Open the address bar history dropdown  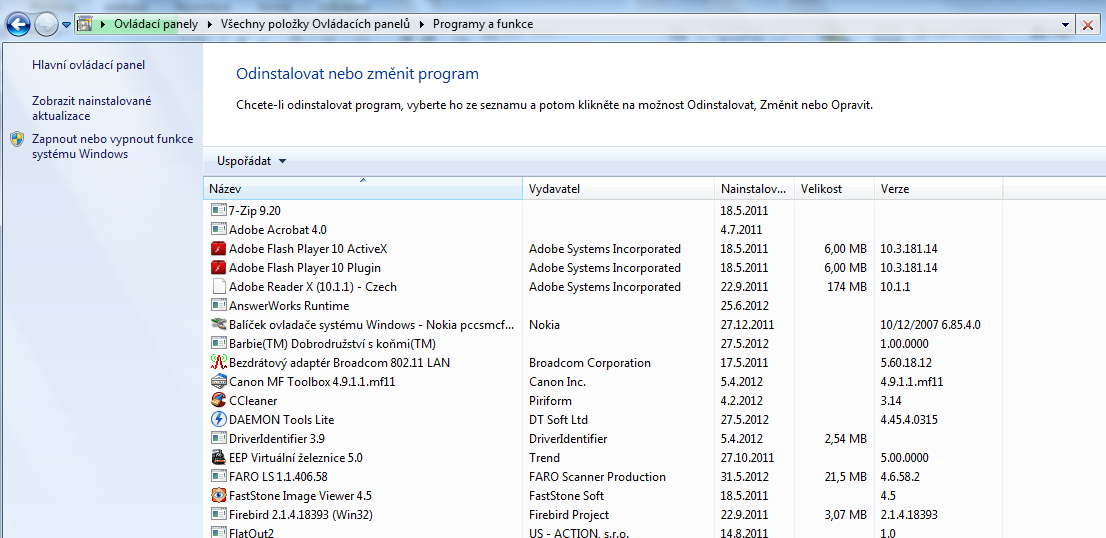pyautogui.click(x=1066, y=25)
